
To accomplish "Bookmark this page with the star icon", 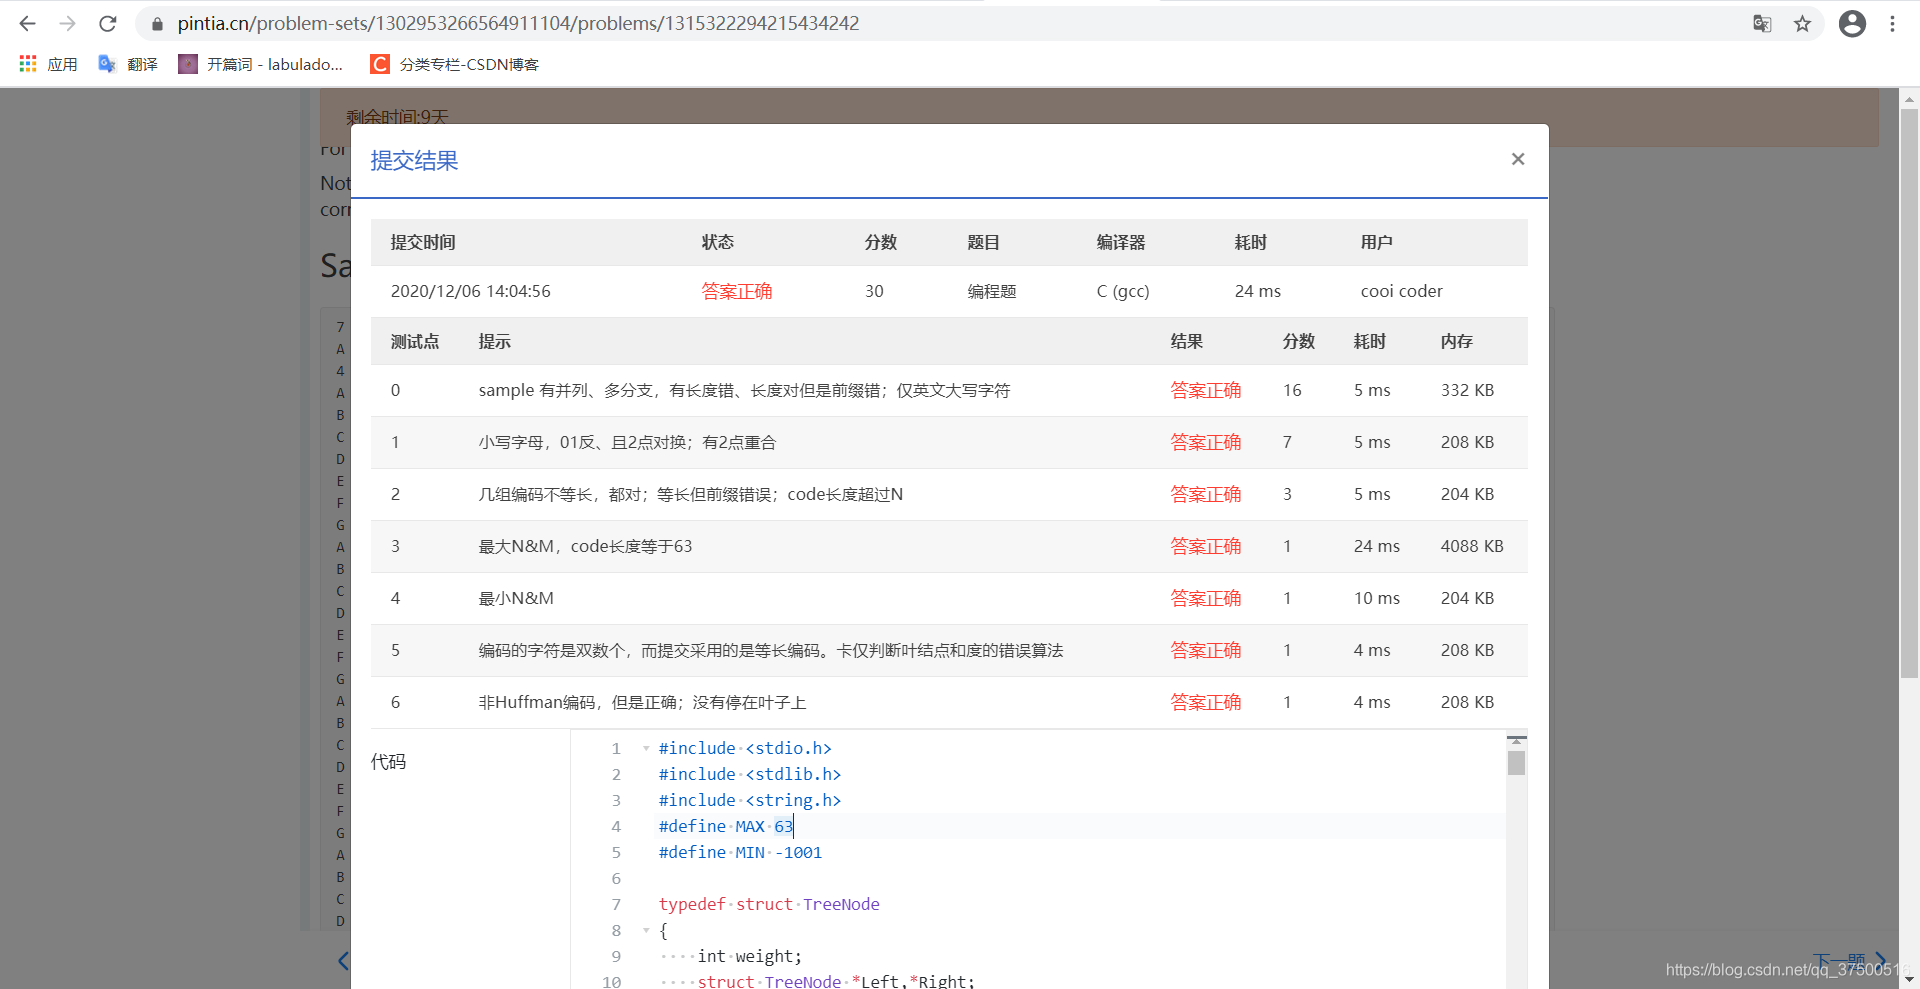I will [1802, 24].
